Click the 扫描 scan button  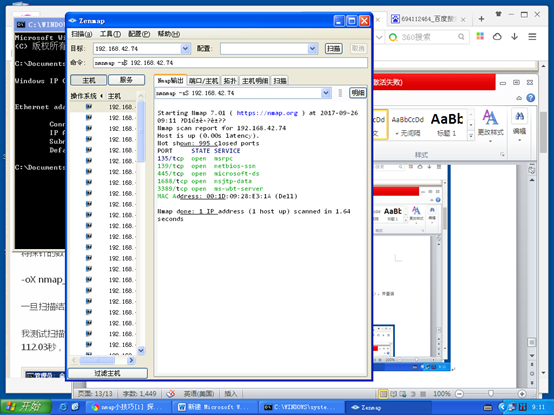(334, 48)
